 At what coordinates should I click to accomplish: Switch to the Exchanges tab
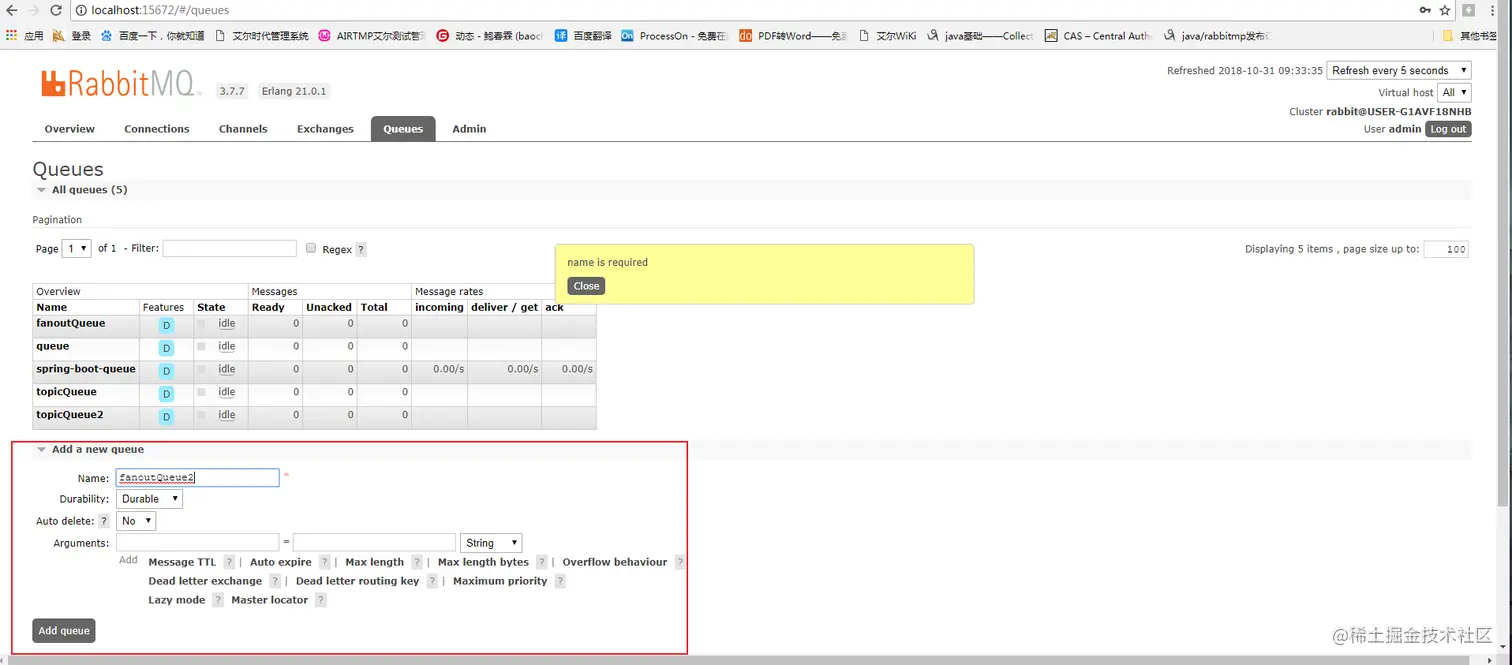coord(325,129)
